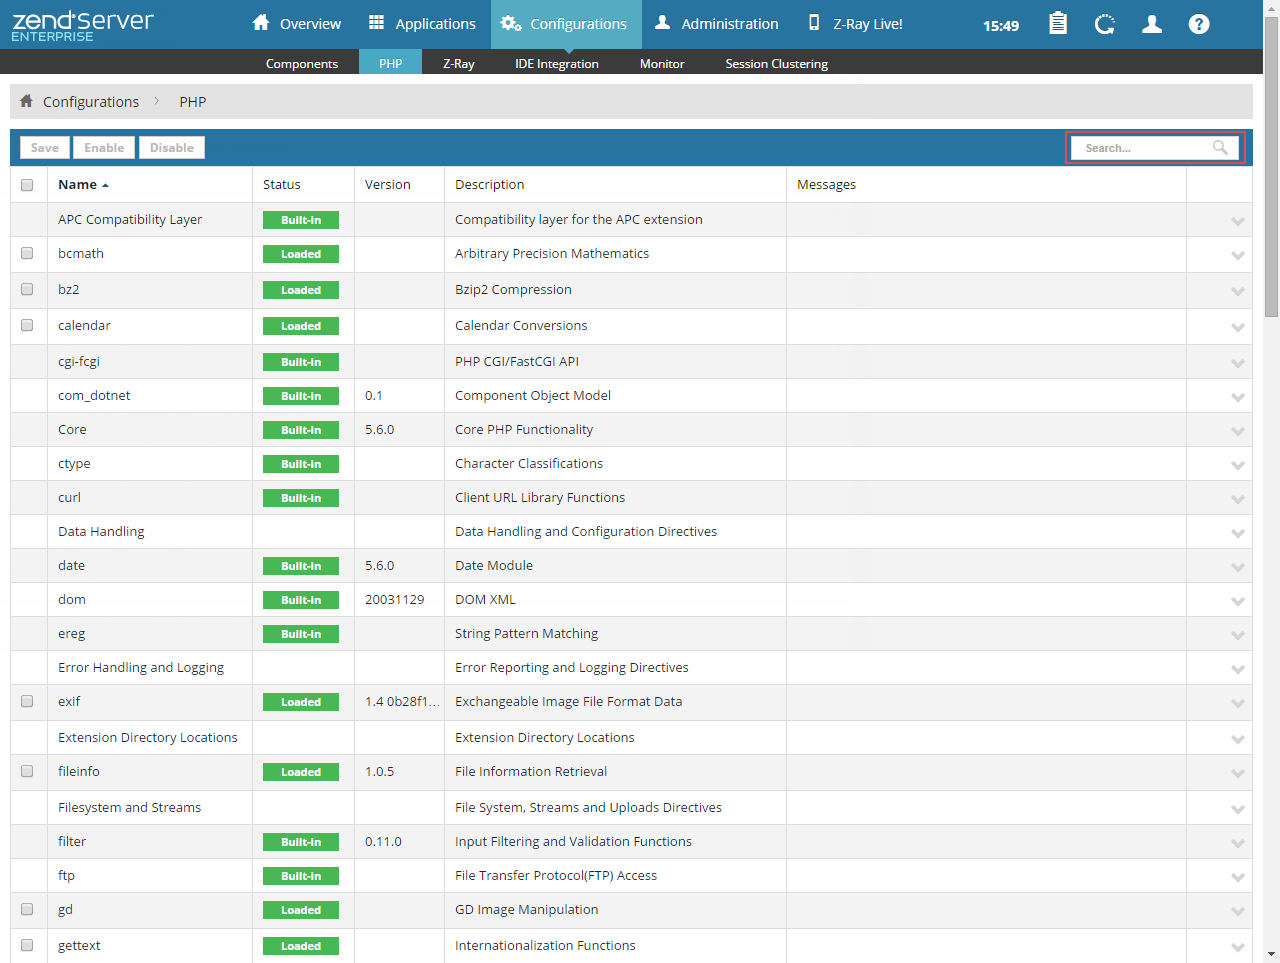Expand the Error Handling and Logging row
Image resolution: width=1280 pixels, height=963 pixels.
pyautogui.click(x=1237, y=669)
